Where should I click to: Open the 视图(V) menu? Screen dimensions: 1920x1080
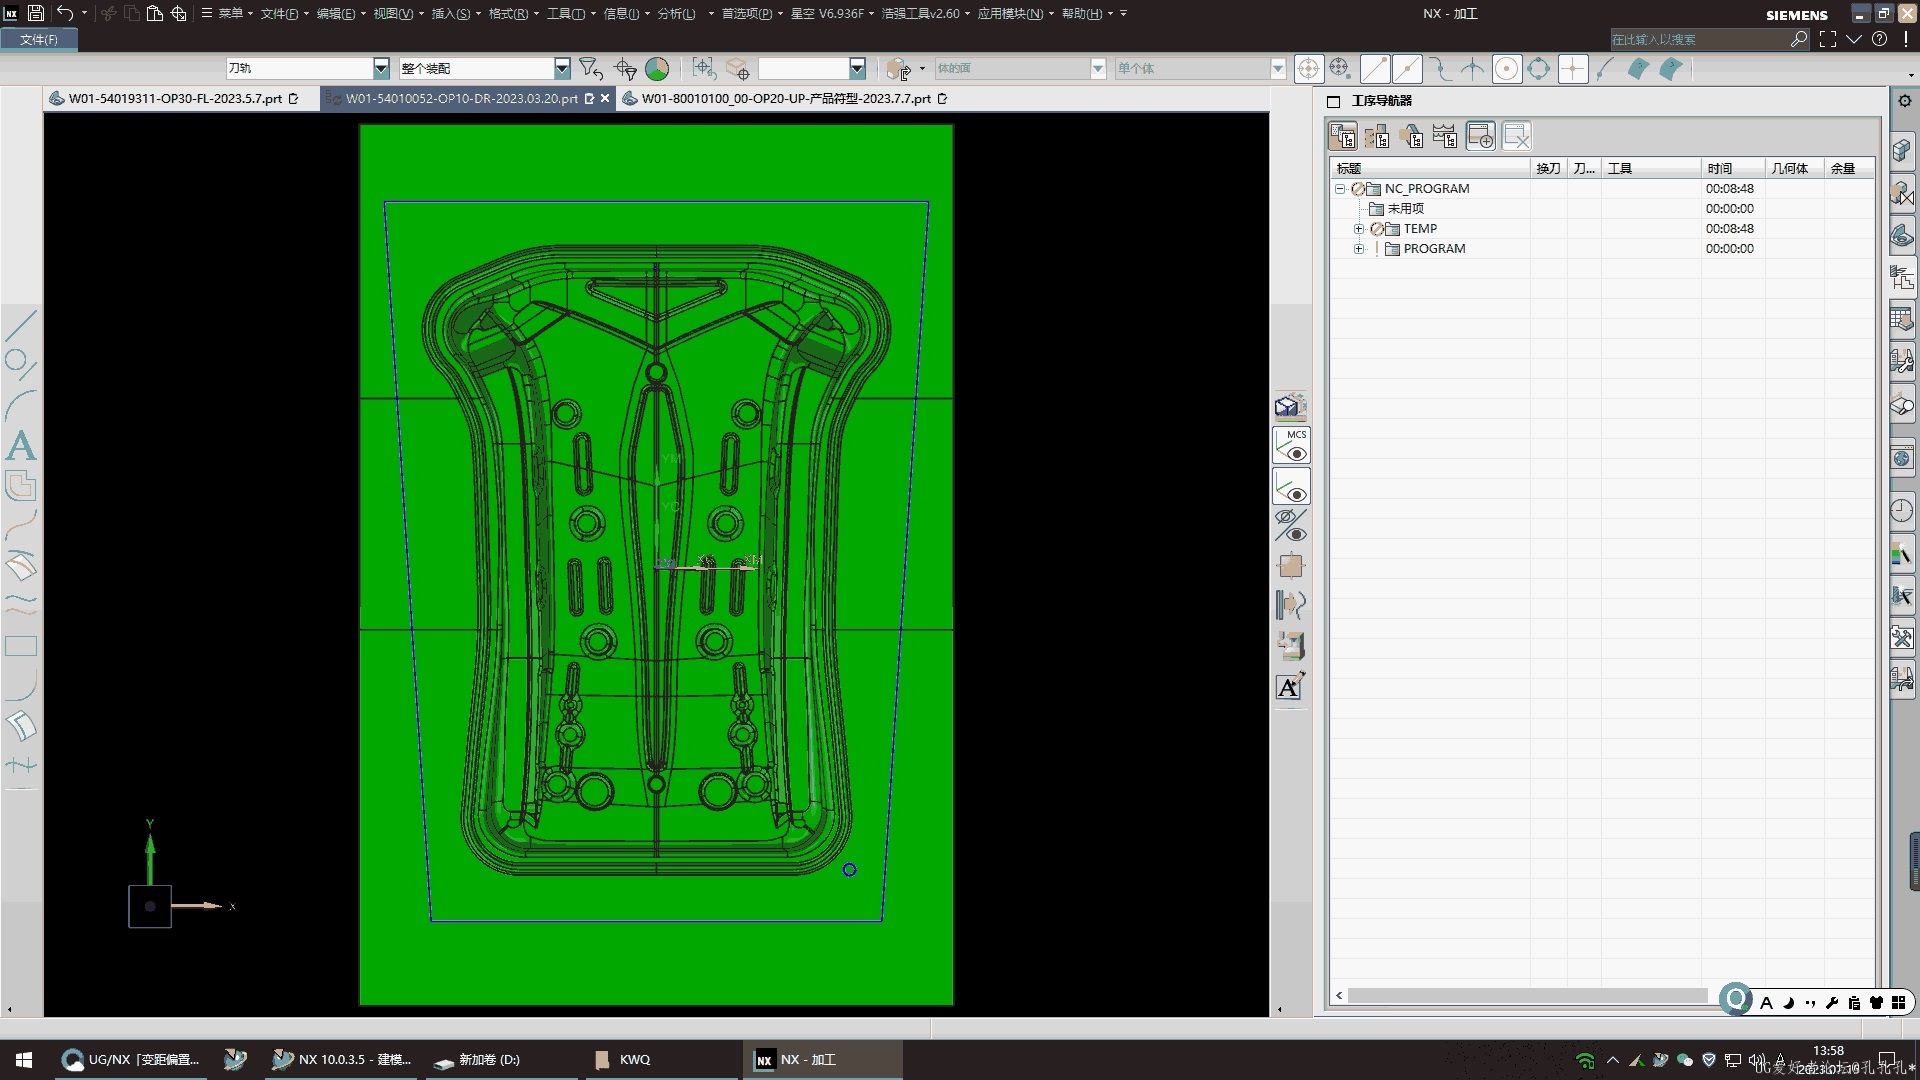pyautogui.click(x=398, y=13)
